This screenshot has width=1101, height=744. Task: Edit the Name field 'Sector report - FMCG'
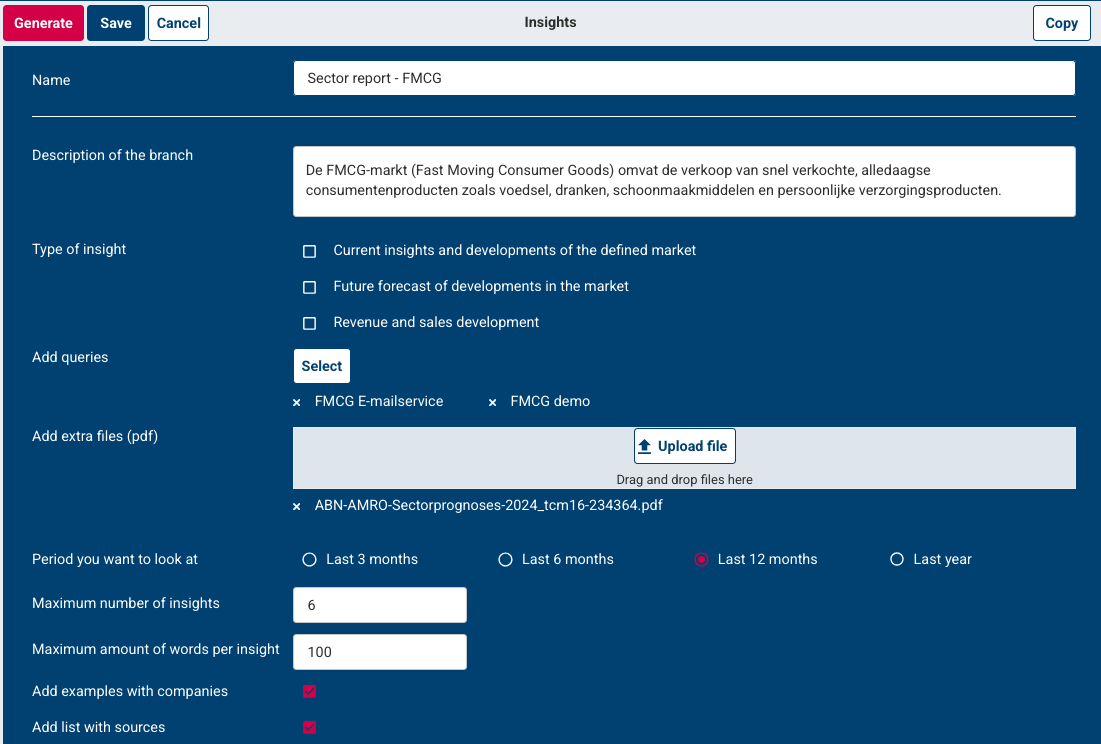[684, 78]
